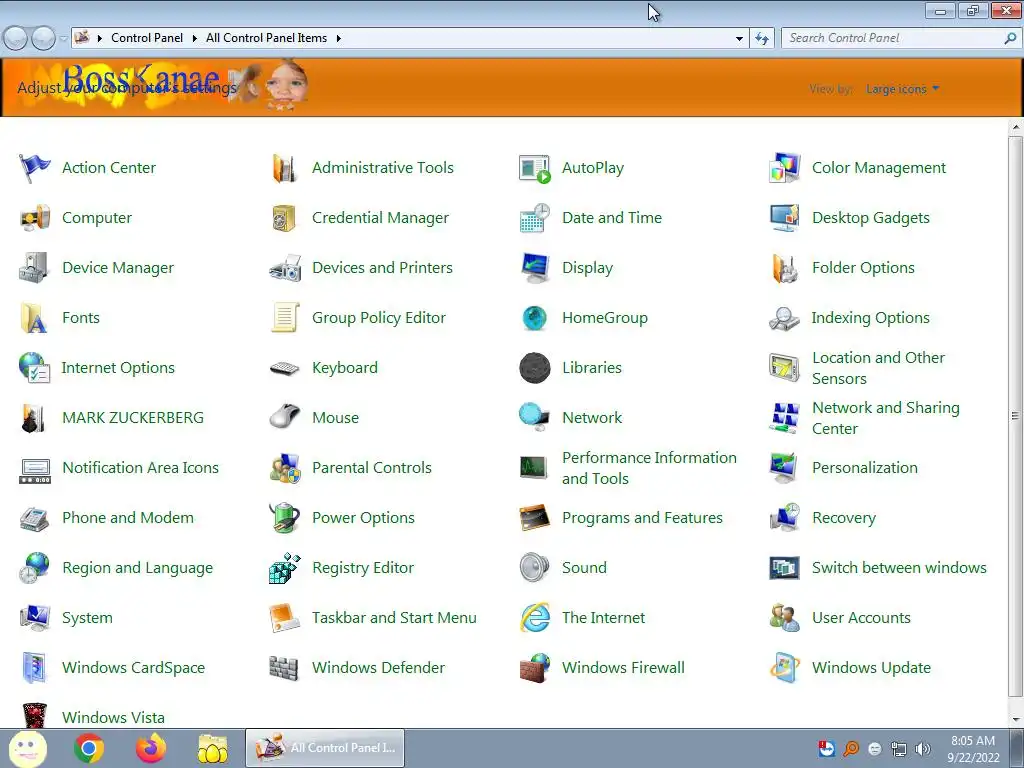The width and height of the screenshot is (1024, 768).
Task: Click the volume speaker tray icon
Action: coord(923,749)
